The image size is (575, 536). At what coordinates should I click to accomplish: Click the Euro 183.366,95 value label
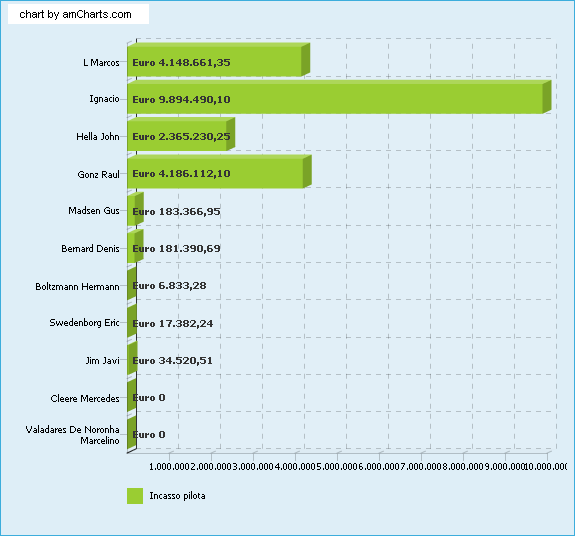pos(176,212)
